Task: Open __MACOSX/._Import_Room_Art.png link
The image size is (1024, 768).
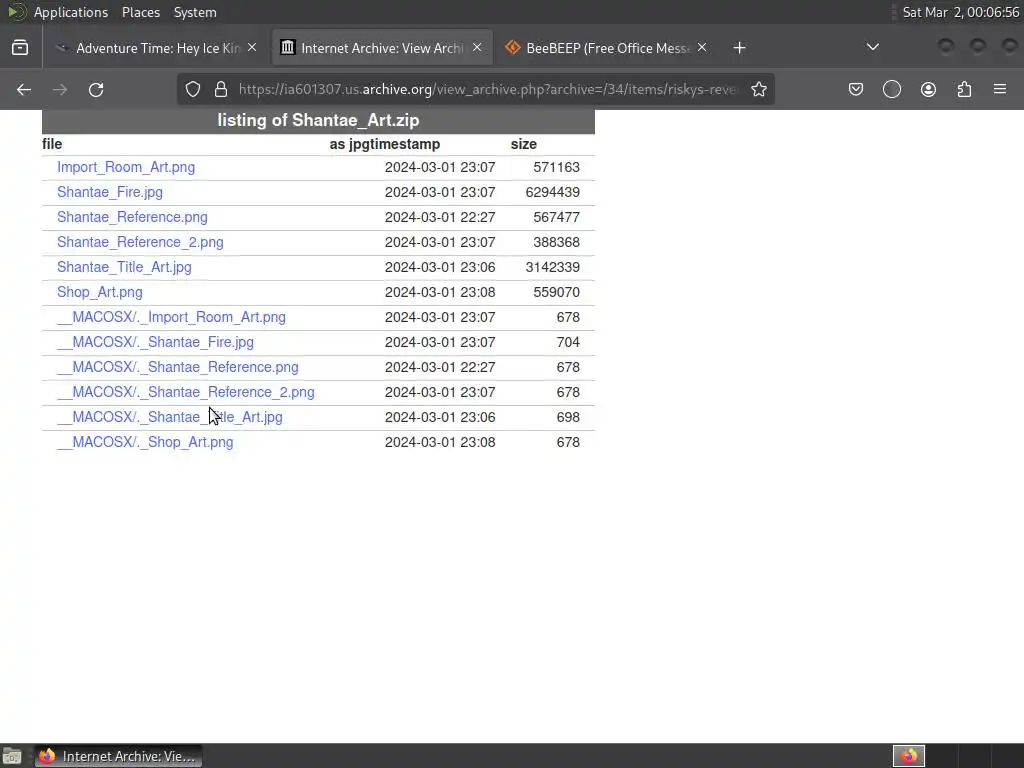Action: 171,317
